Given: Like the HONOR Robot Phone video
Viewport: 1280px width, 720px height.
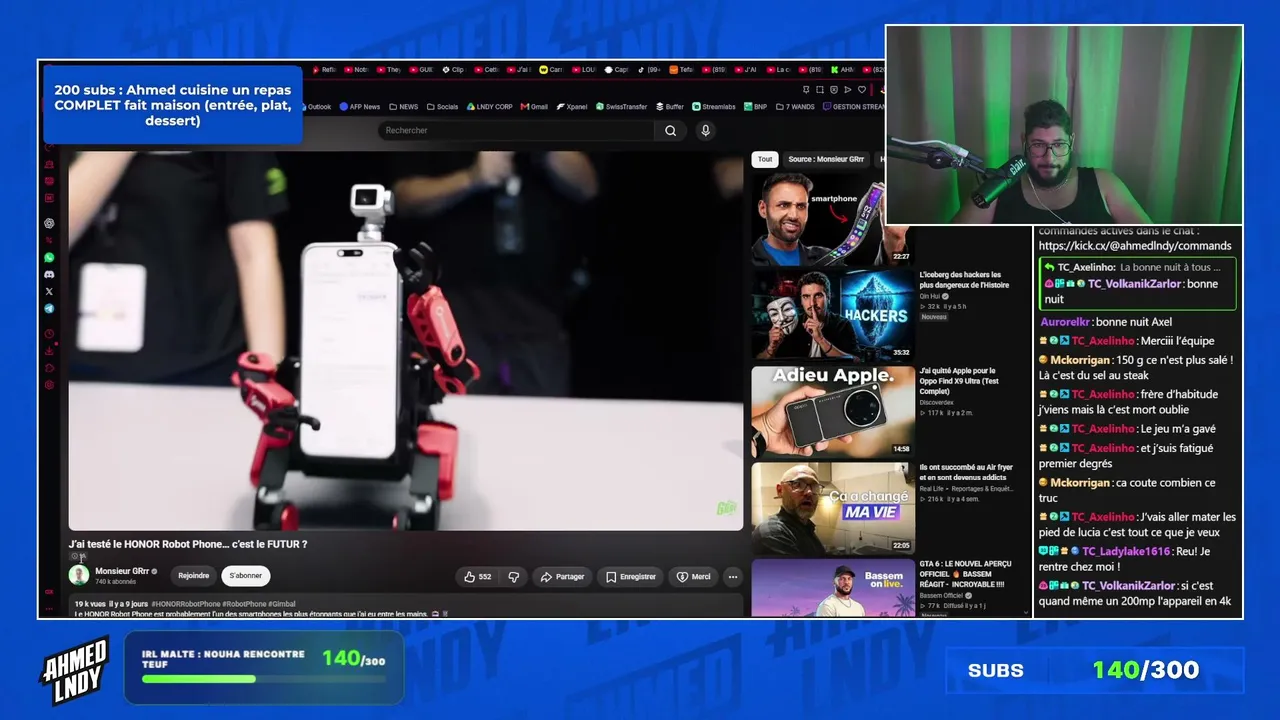Looking at the screenshot, I should [x=477, y=576].
